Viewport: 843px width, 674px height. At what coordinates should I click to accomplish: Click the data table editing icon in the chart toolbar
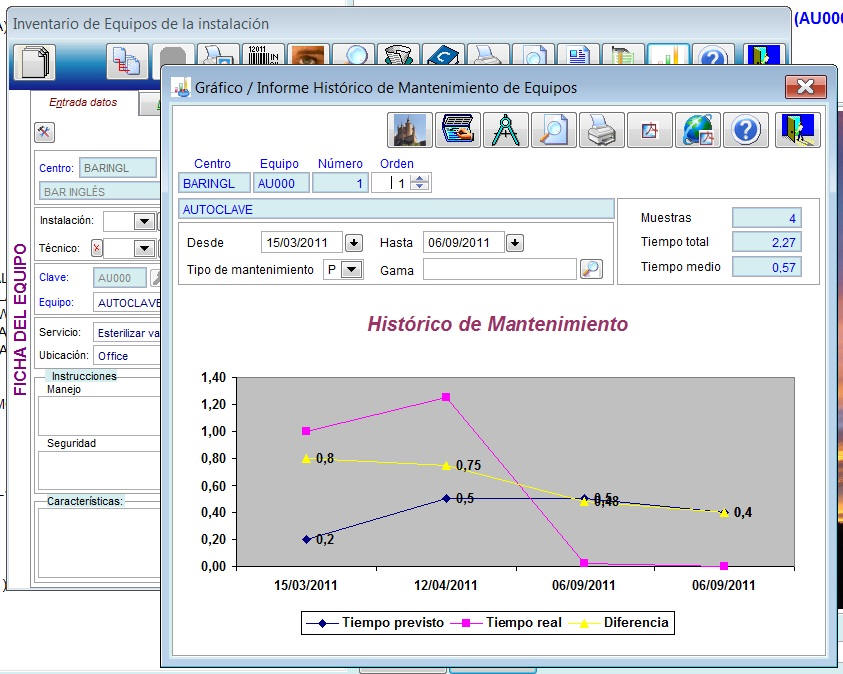(458, 130)
